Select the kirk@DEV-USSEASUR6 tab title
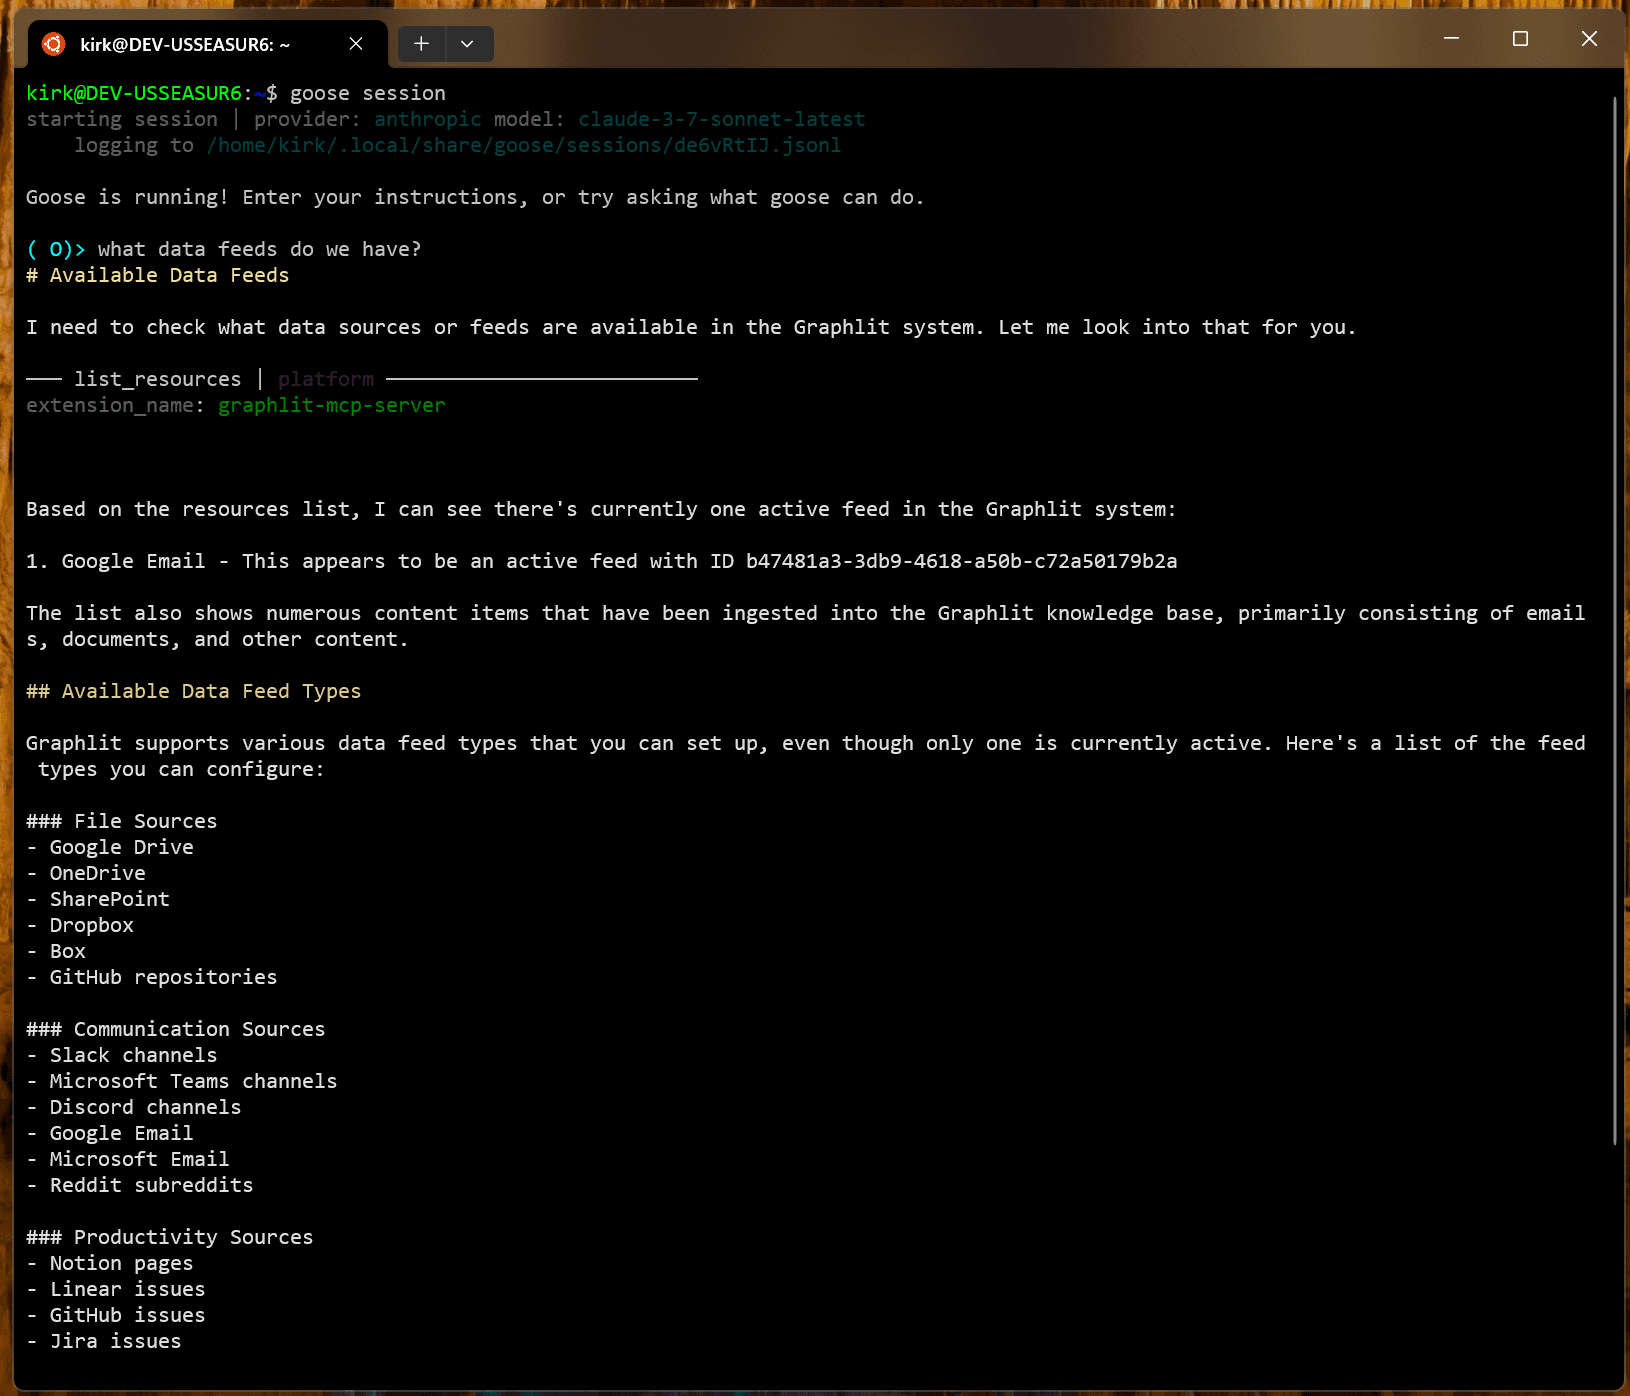This screenshot has height=1396, width=1630. [185, 45]
